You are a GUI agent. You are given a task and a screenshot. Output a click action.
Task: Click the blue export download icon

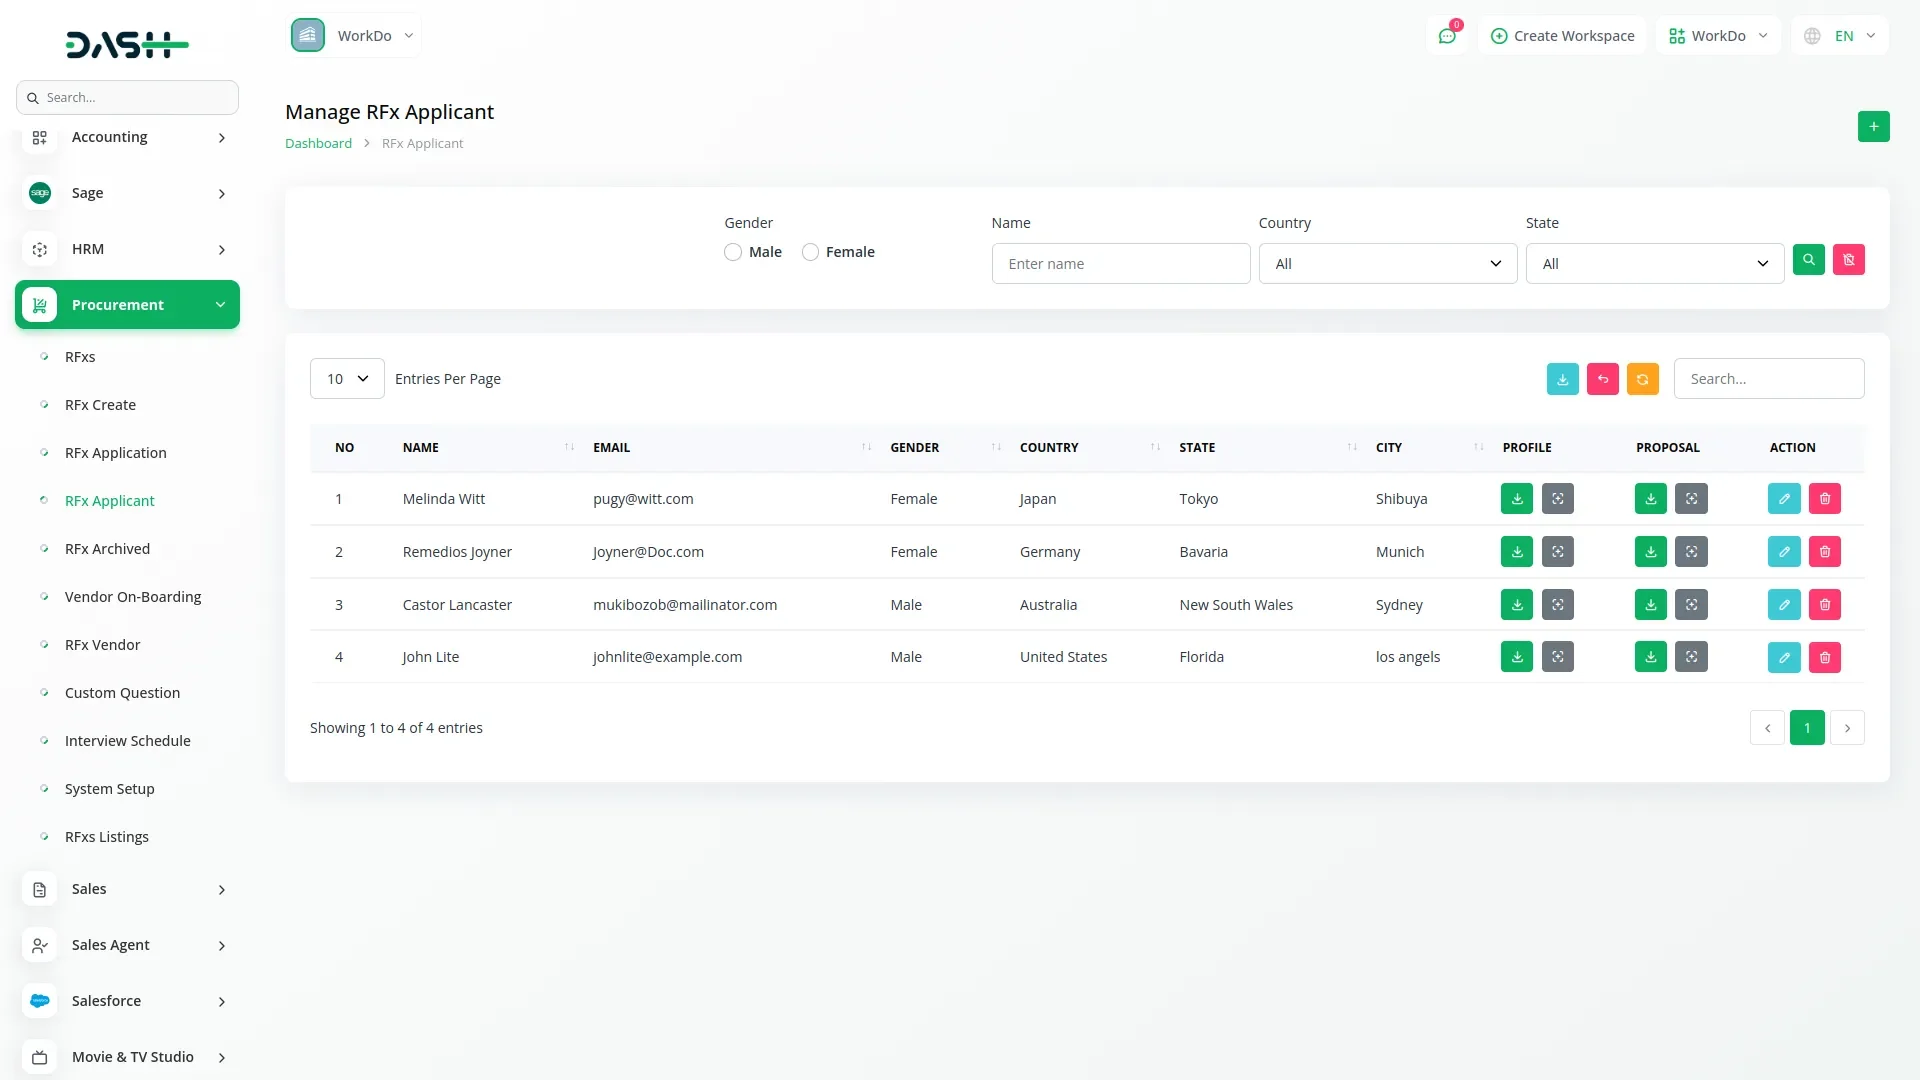click(1562, 379)
